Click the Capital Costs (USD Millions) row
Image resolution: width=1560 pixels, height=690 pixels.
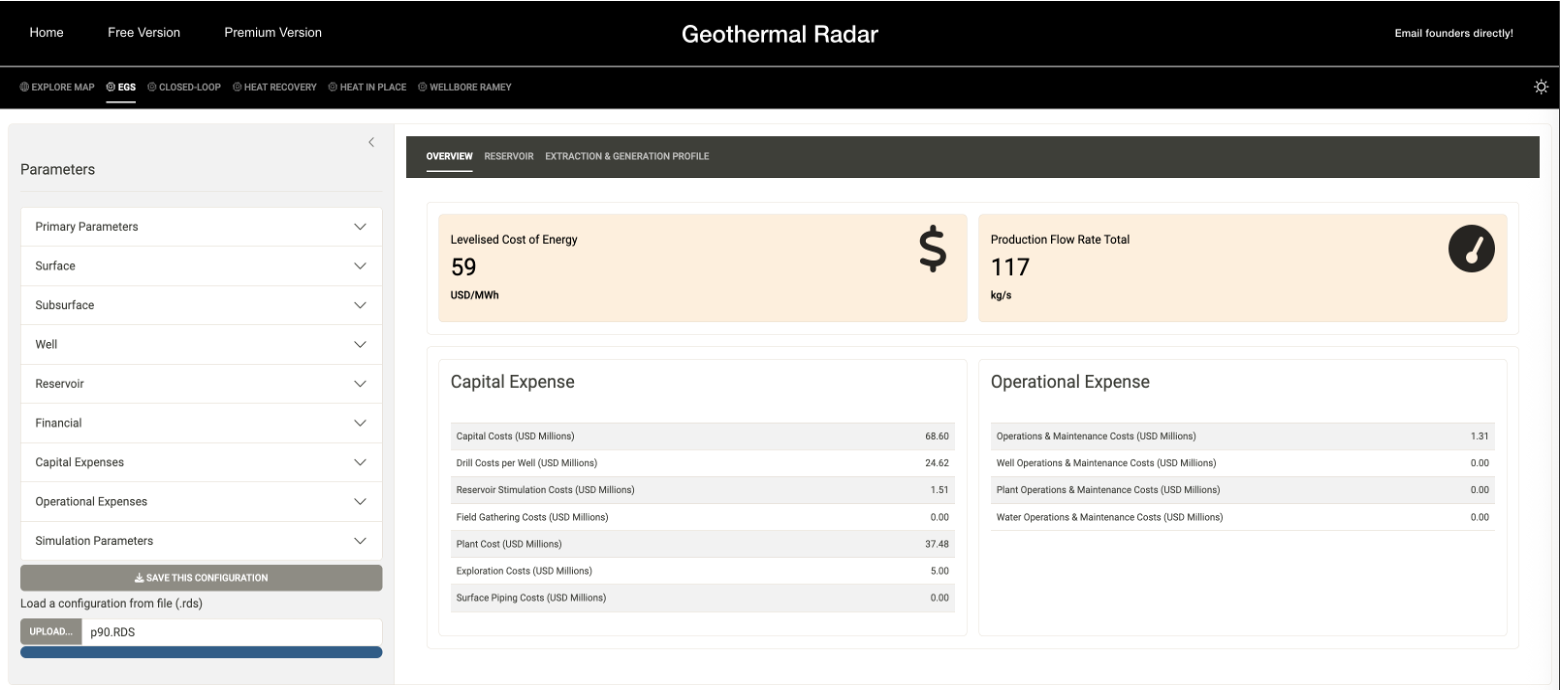coord(703,436)
